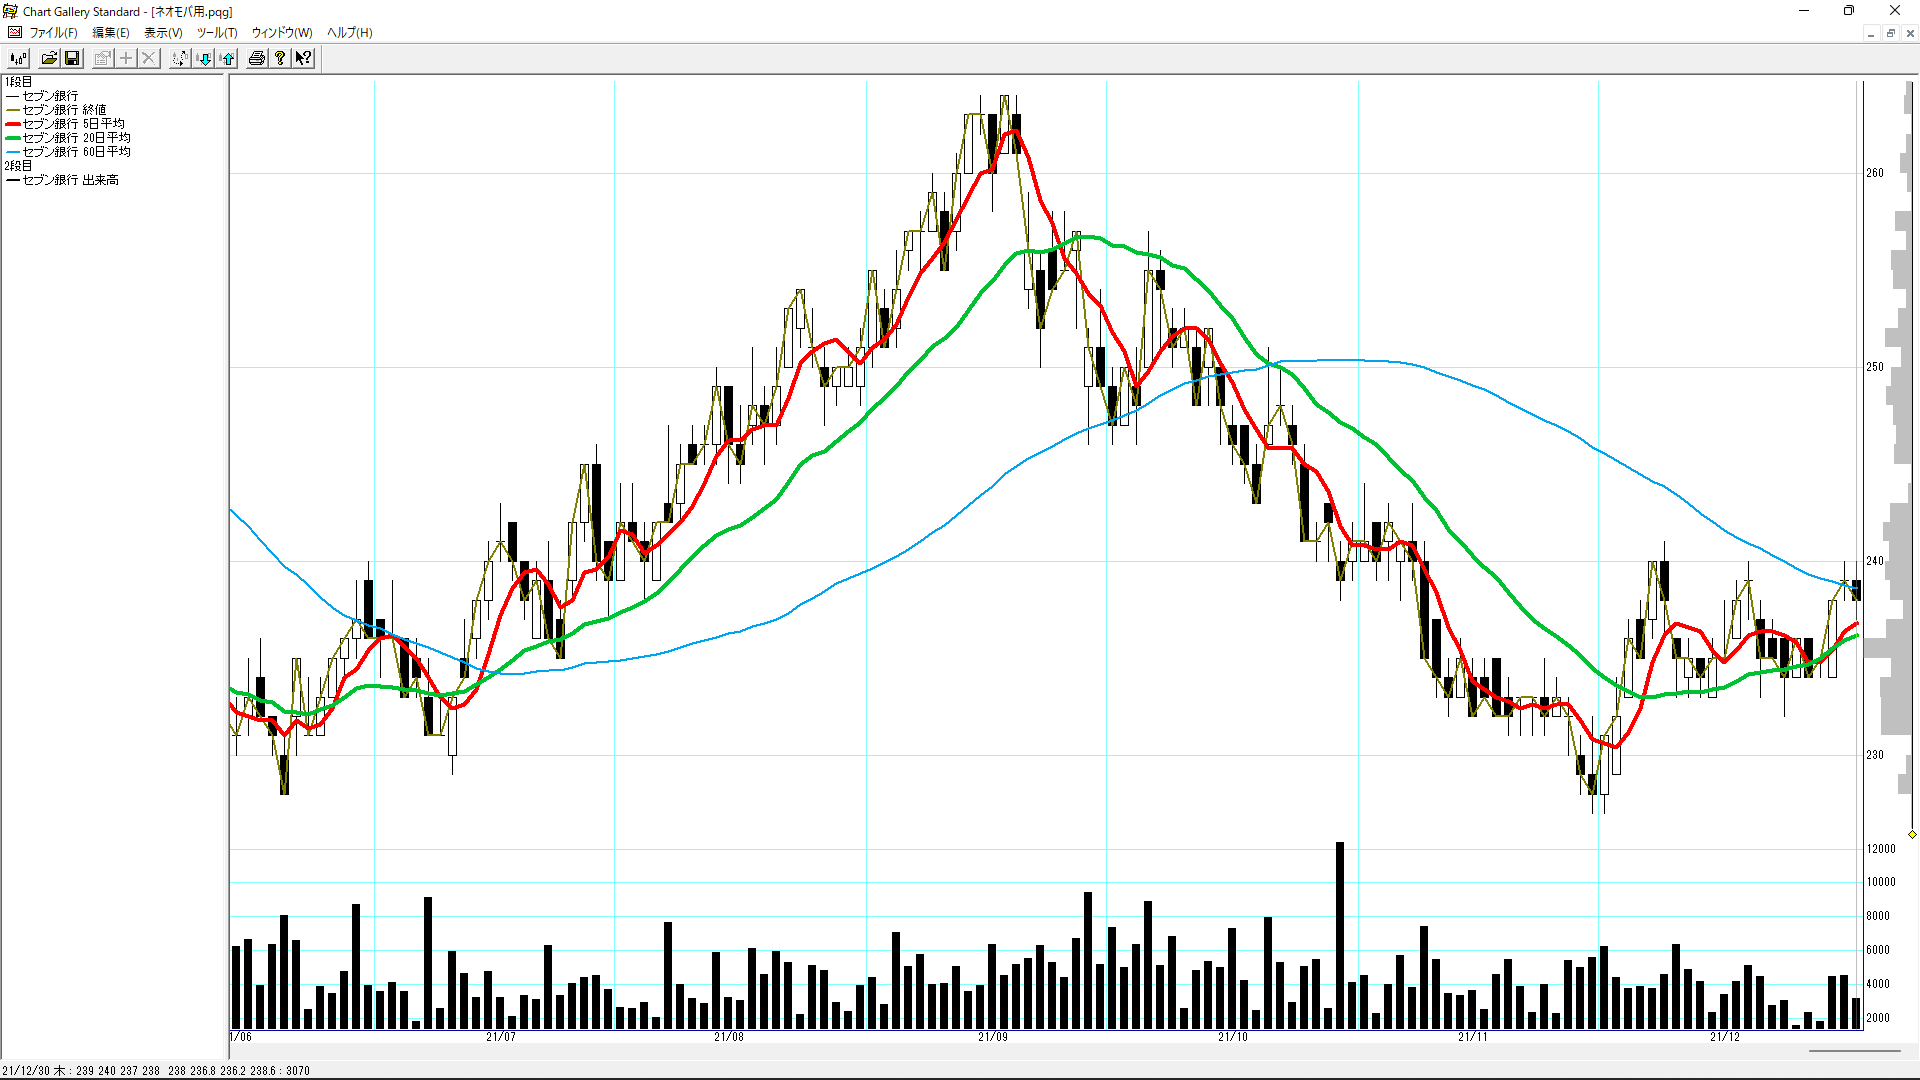Click the yellow question mark help icon
This screenshot has height=1080, width=1920.
(x=280, y=58)
